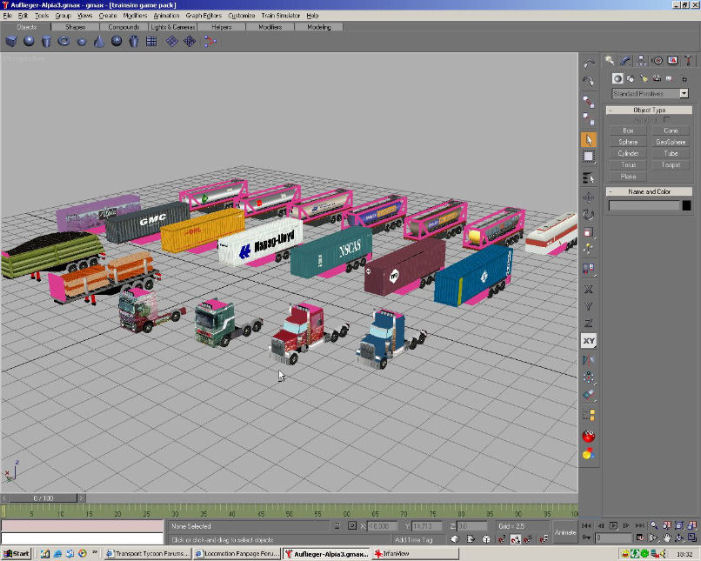Click the GeoSphere primitive button

(671, 142)
